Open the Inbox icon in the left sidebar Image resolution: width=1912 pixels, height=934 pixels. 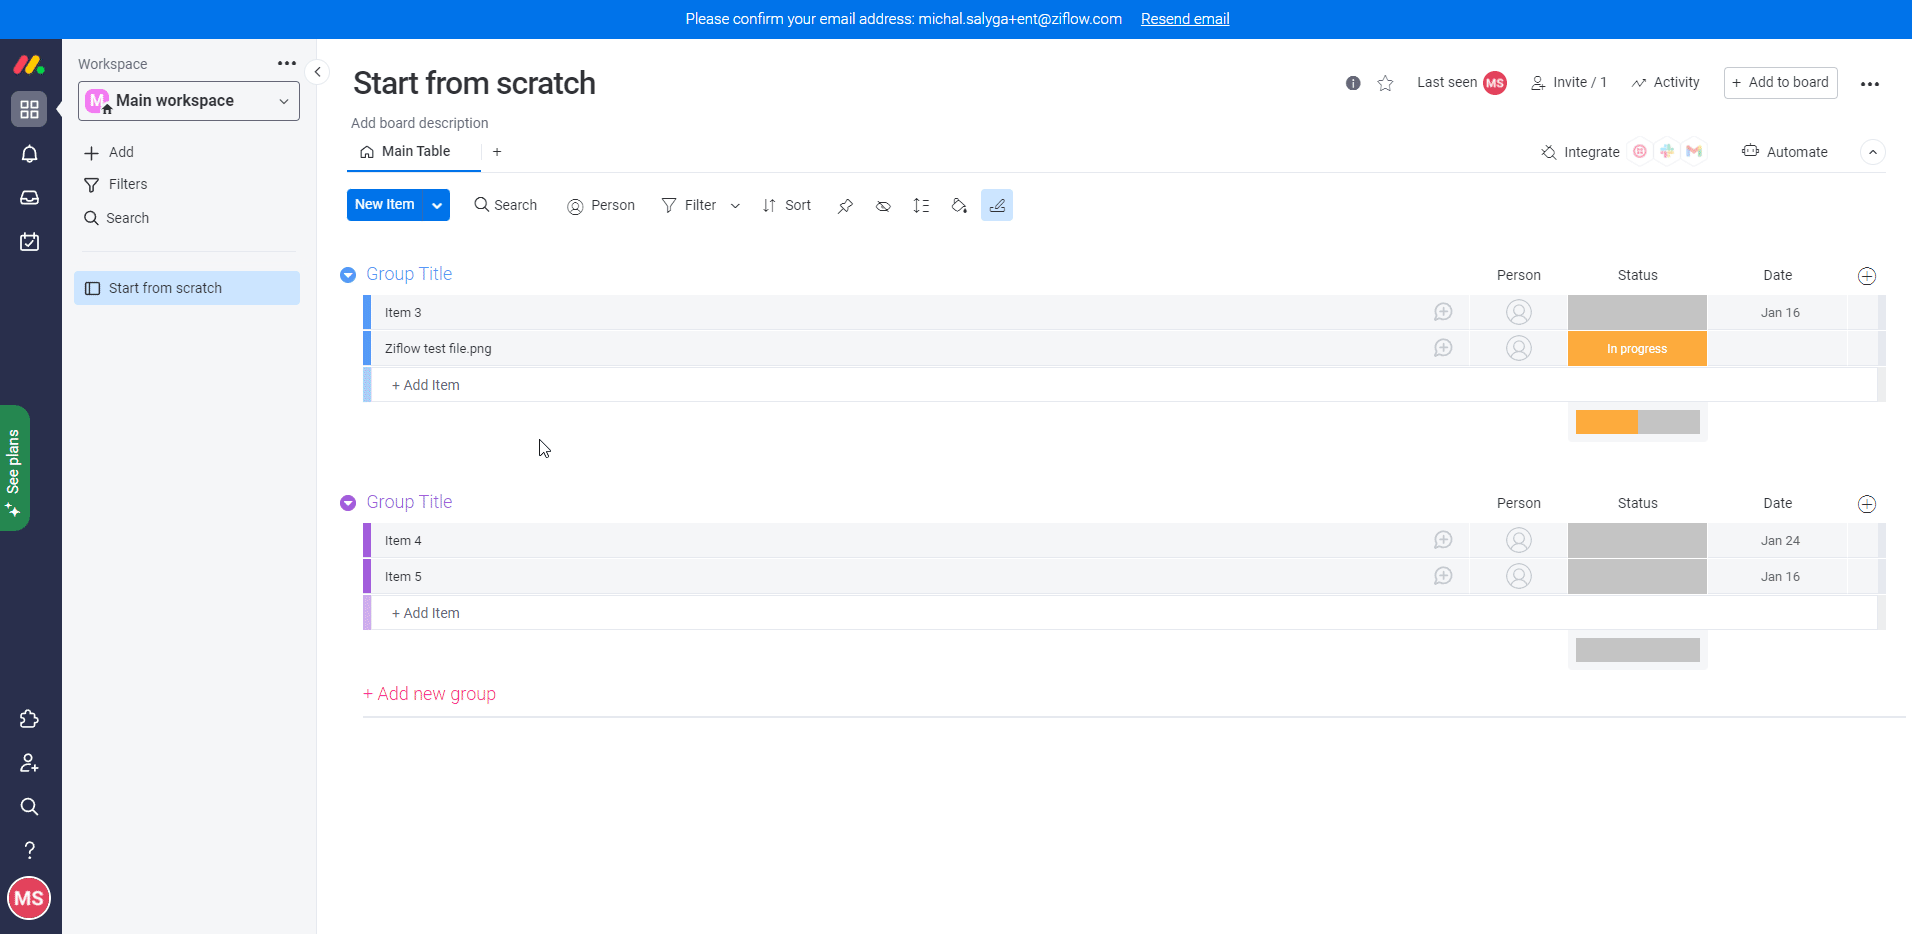coord(29,198)
